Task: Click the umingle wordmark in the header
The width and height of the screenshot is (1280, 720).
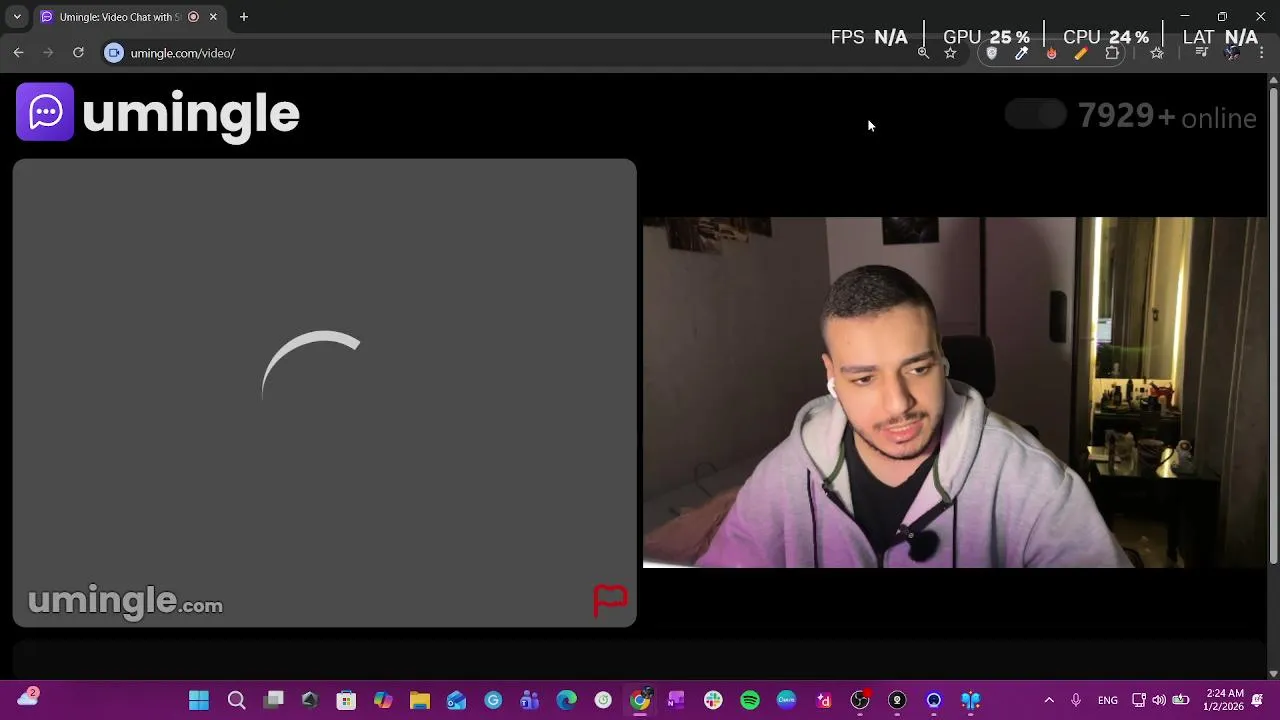Action: point(191,114)
